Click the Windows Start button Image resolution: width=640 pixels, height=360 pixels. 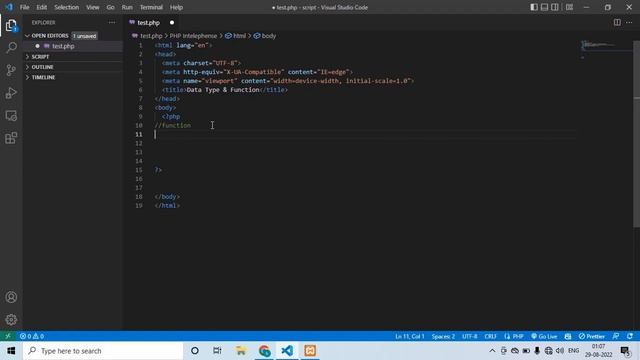pos(11,351)
